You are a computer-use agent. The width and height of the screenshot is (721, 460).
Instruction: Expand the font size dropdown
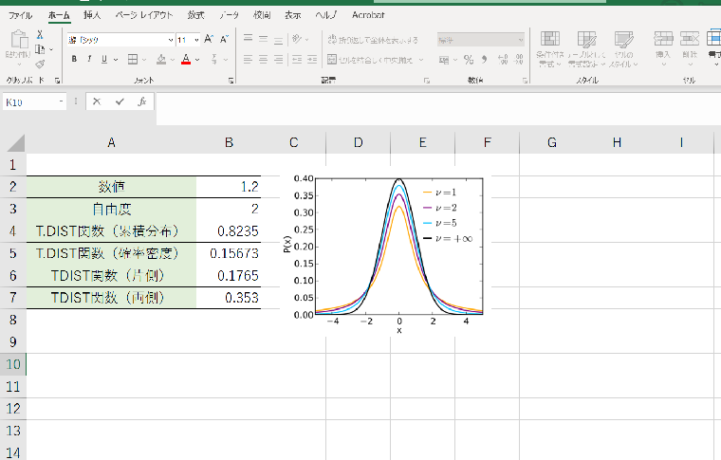[196, 40]
